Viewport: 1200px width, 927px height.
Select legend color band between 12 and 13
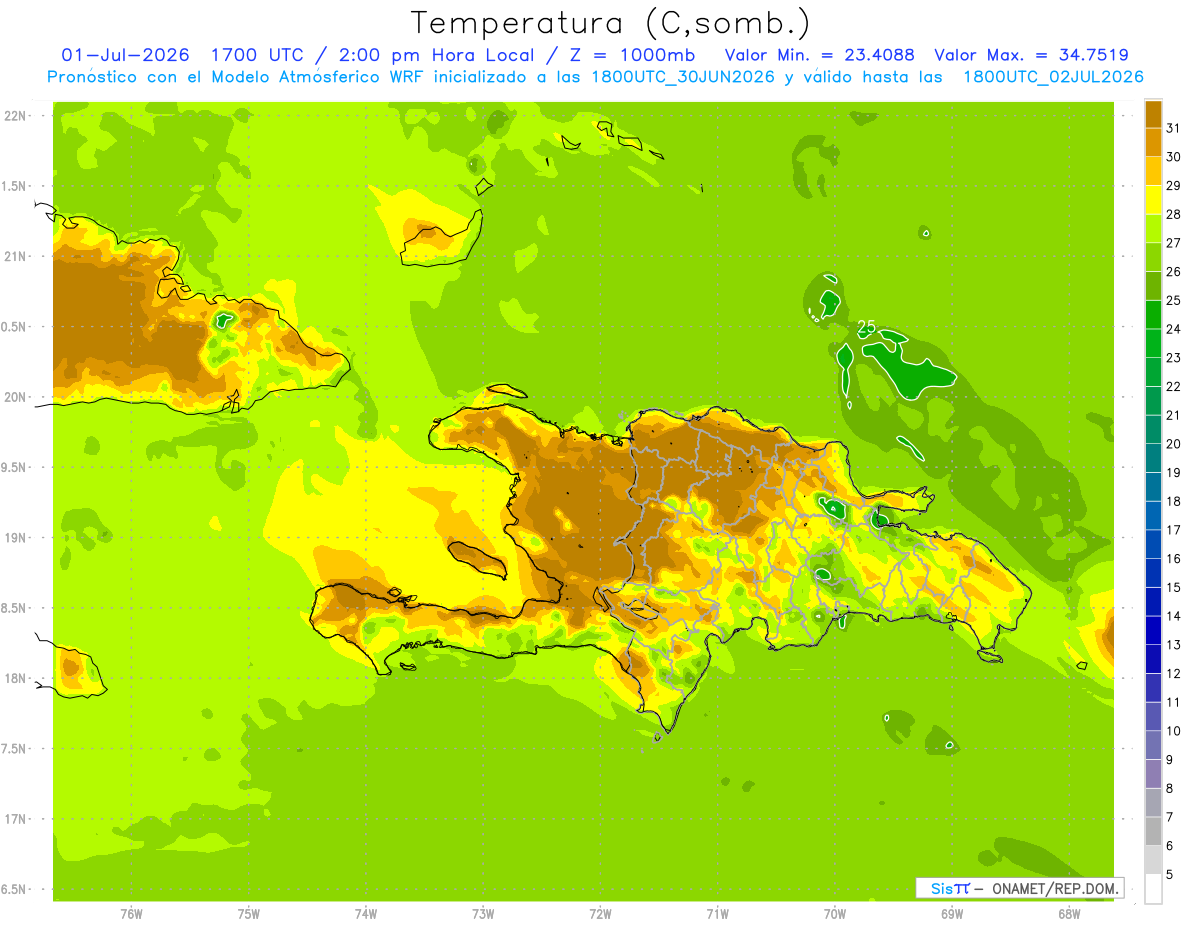pos(1153,659)
